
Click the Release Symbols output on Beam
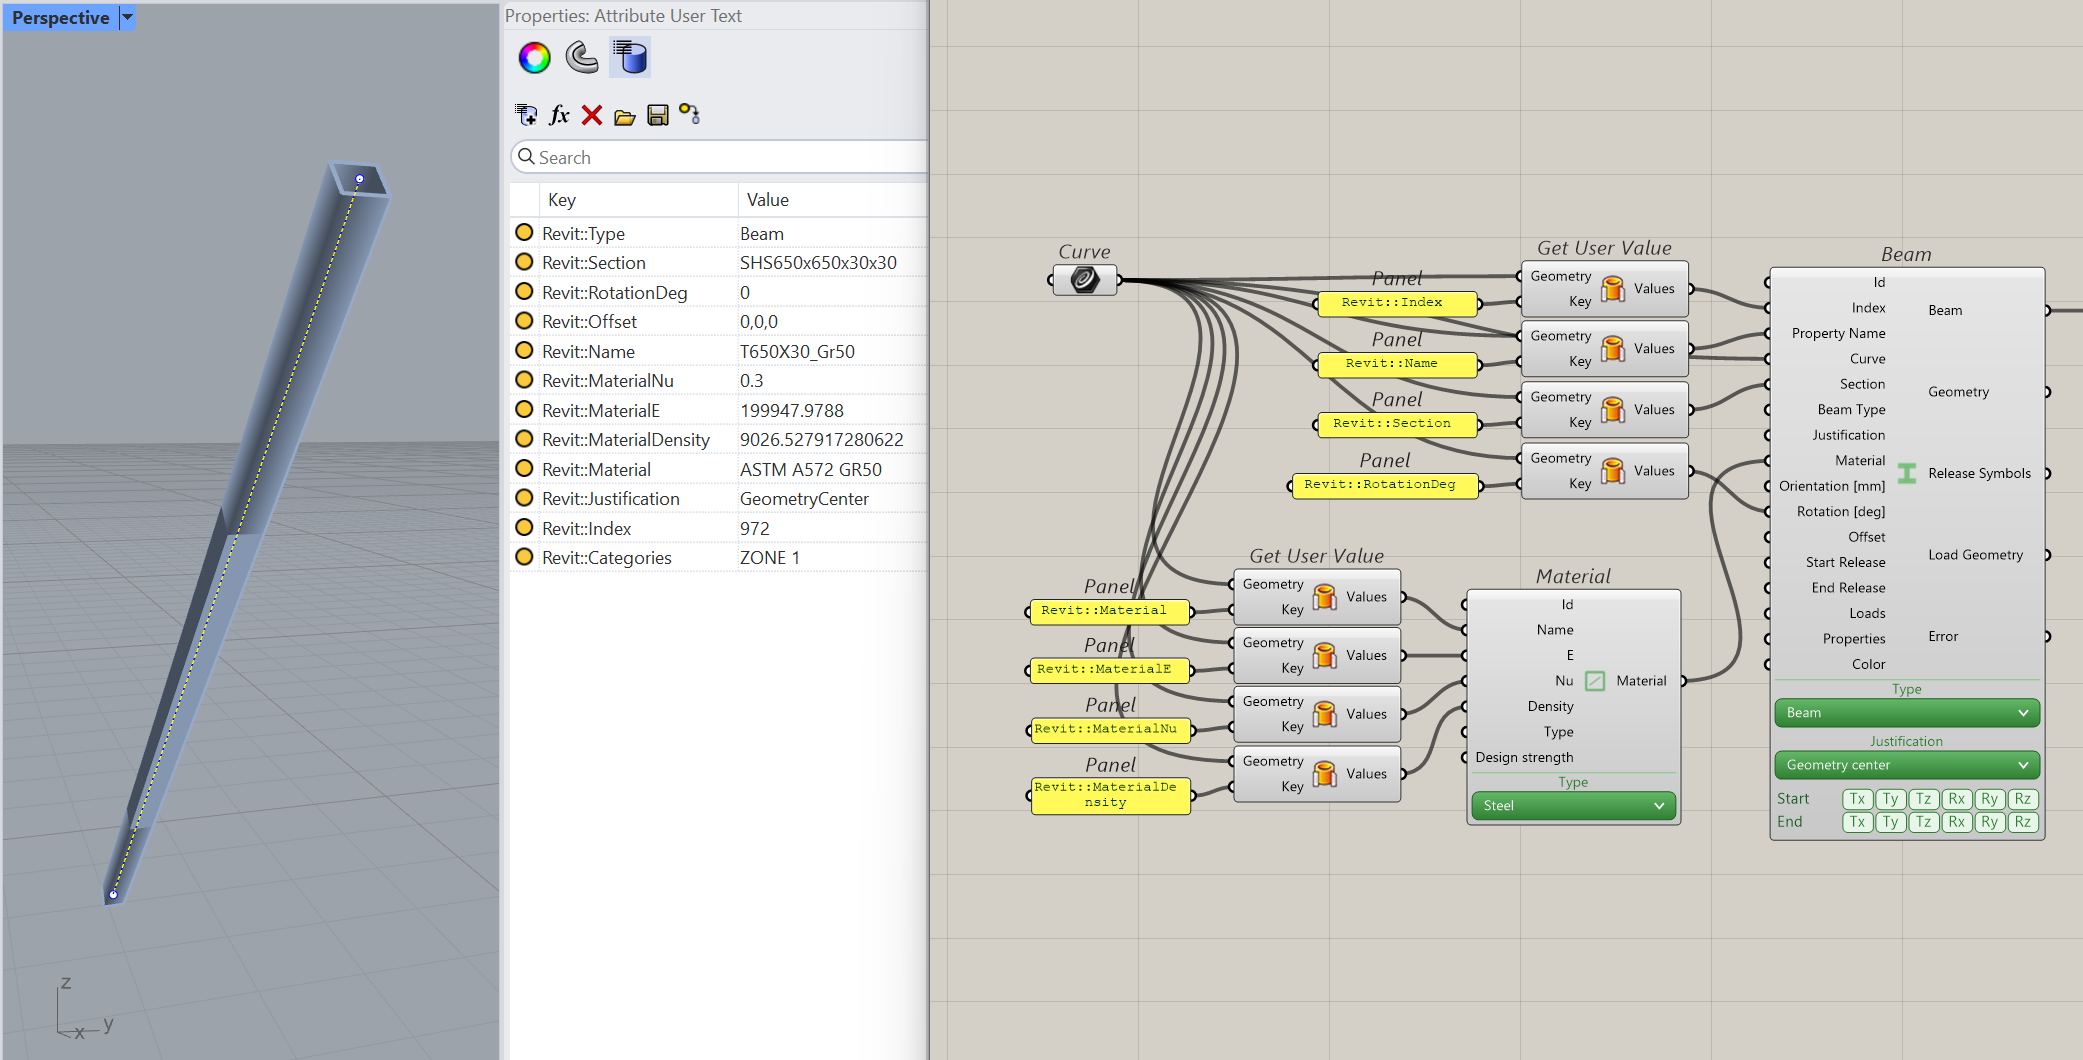tap(1979, 474)
